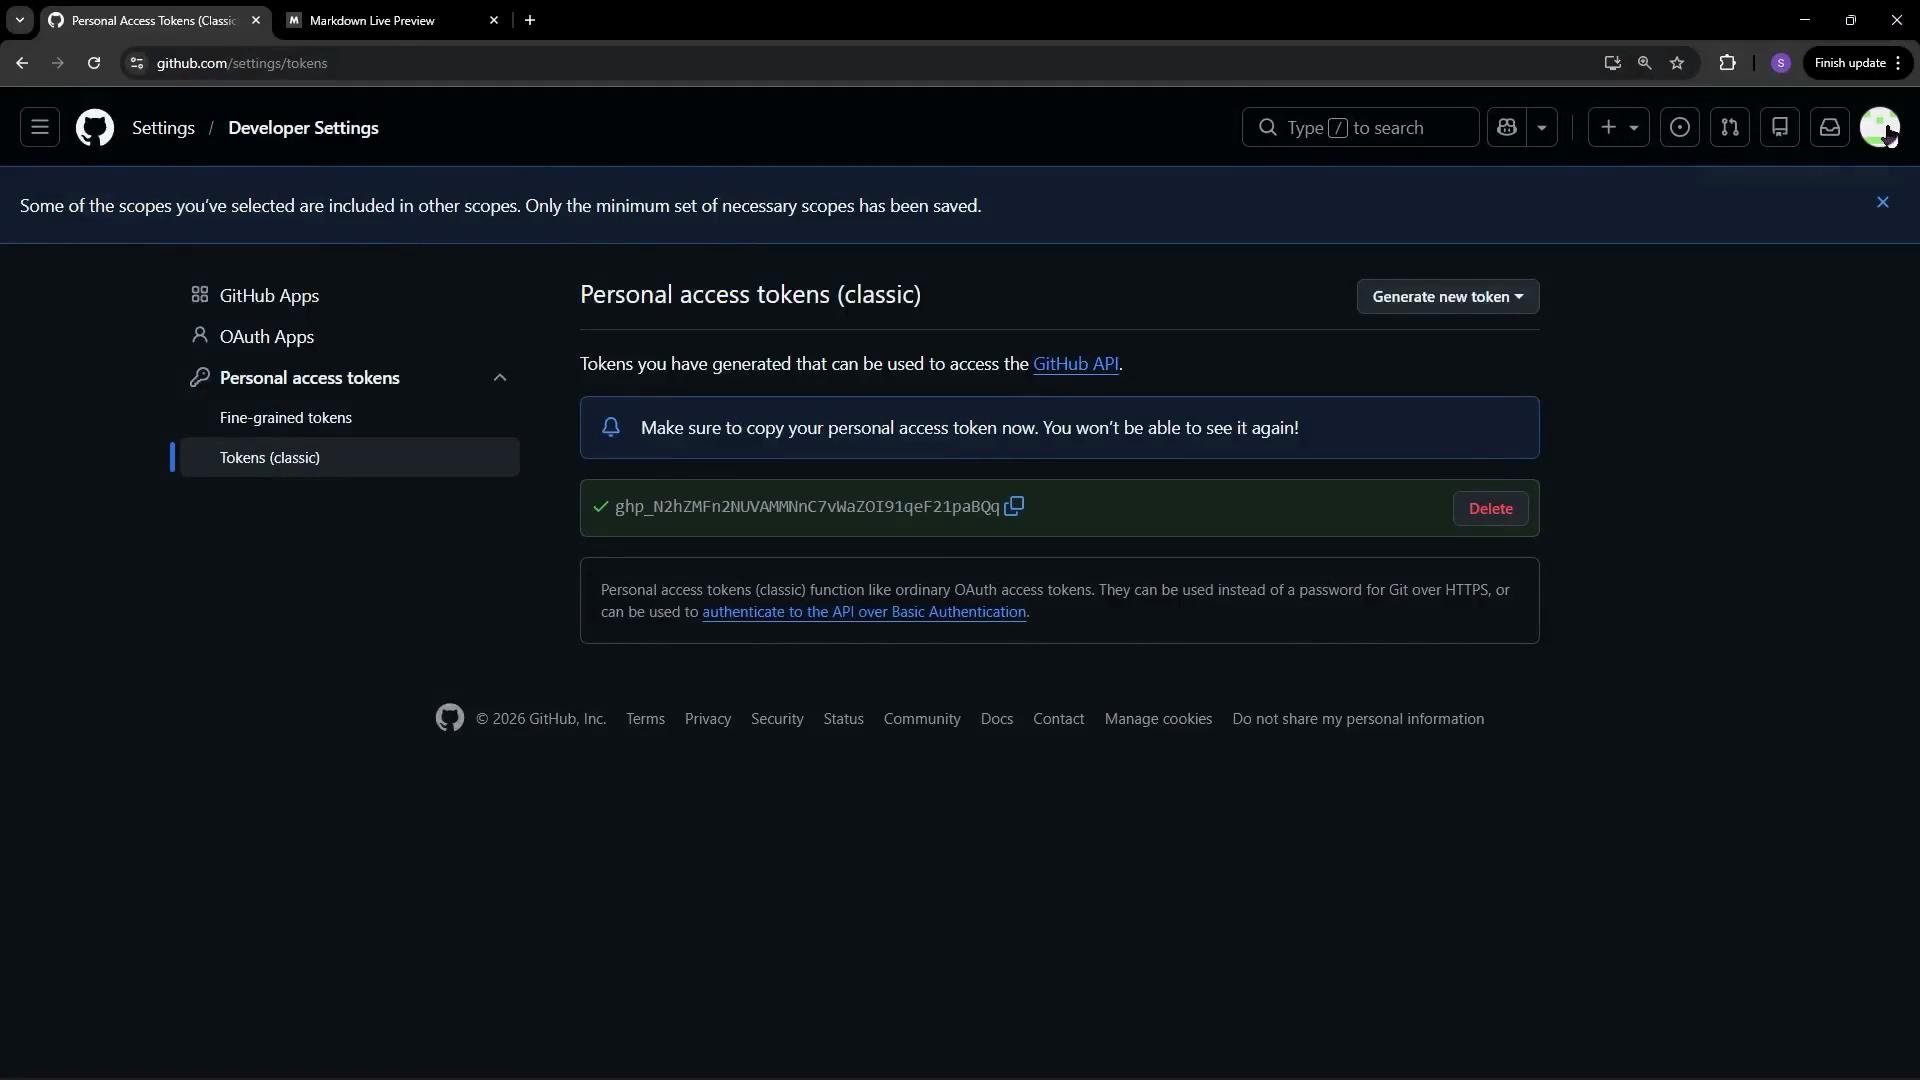The image size is (1920, 1080).
Task: Click the GitHub Octocat logo in the header
Action: tap(95, 128)
